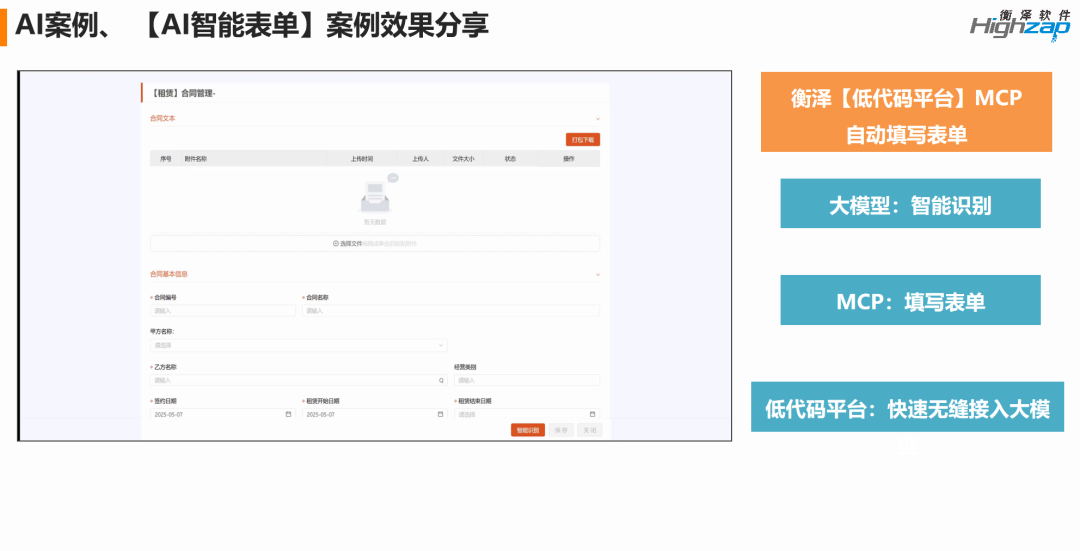Open calendar icon for 签约日期
Viewport: 1080px width, 551px height.
pos(288,414)
